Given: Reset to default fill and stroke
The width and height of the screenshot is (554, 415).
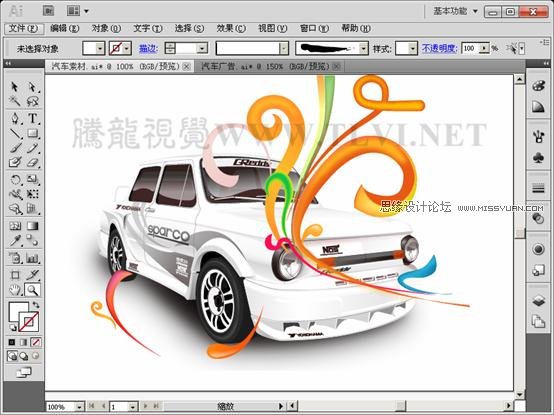Looking at the screenshot, I should click(13, 327).
